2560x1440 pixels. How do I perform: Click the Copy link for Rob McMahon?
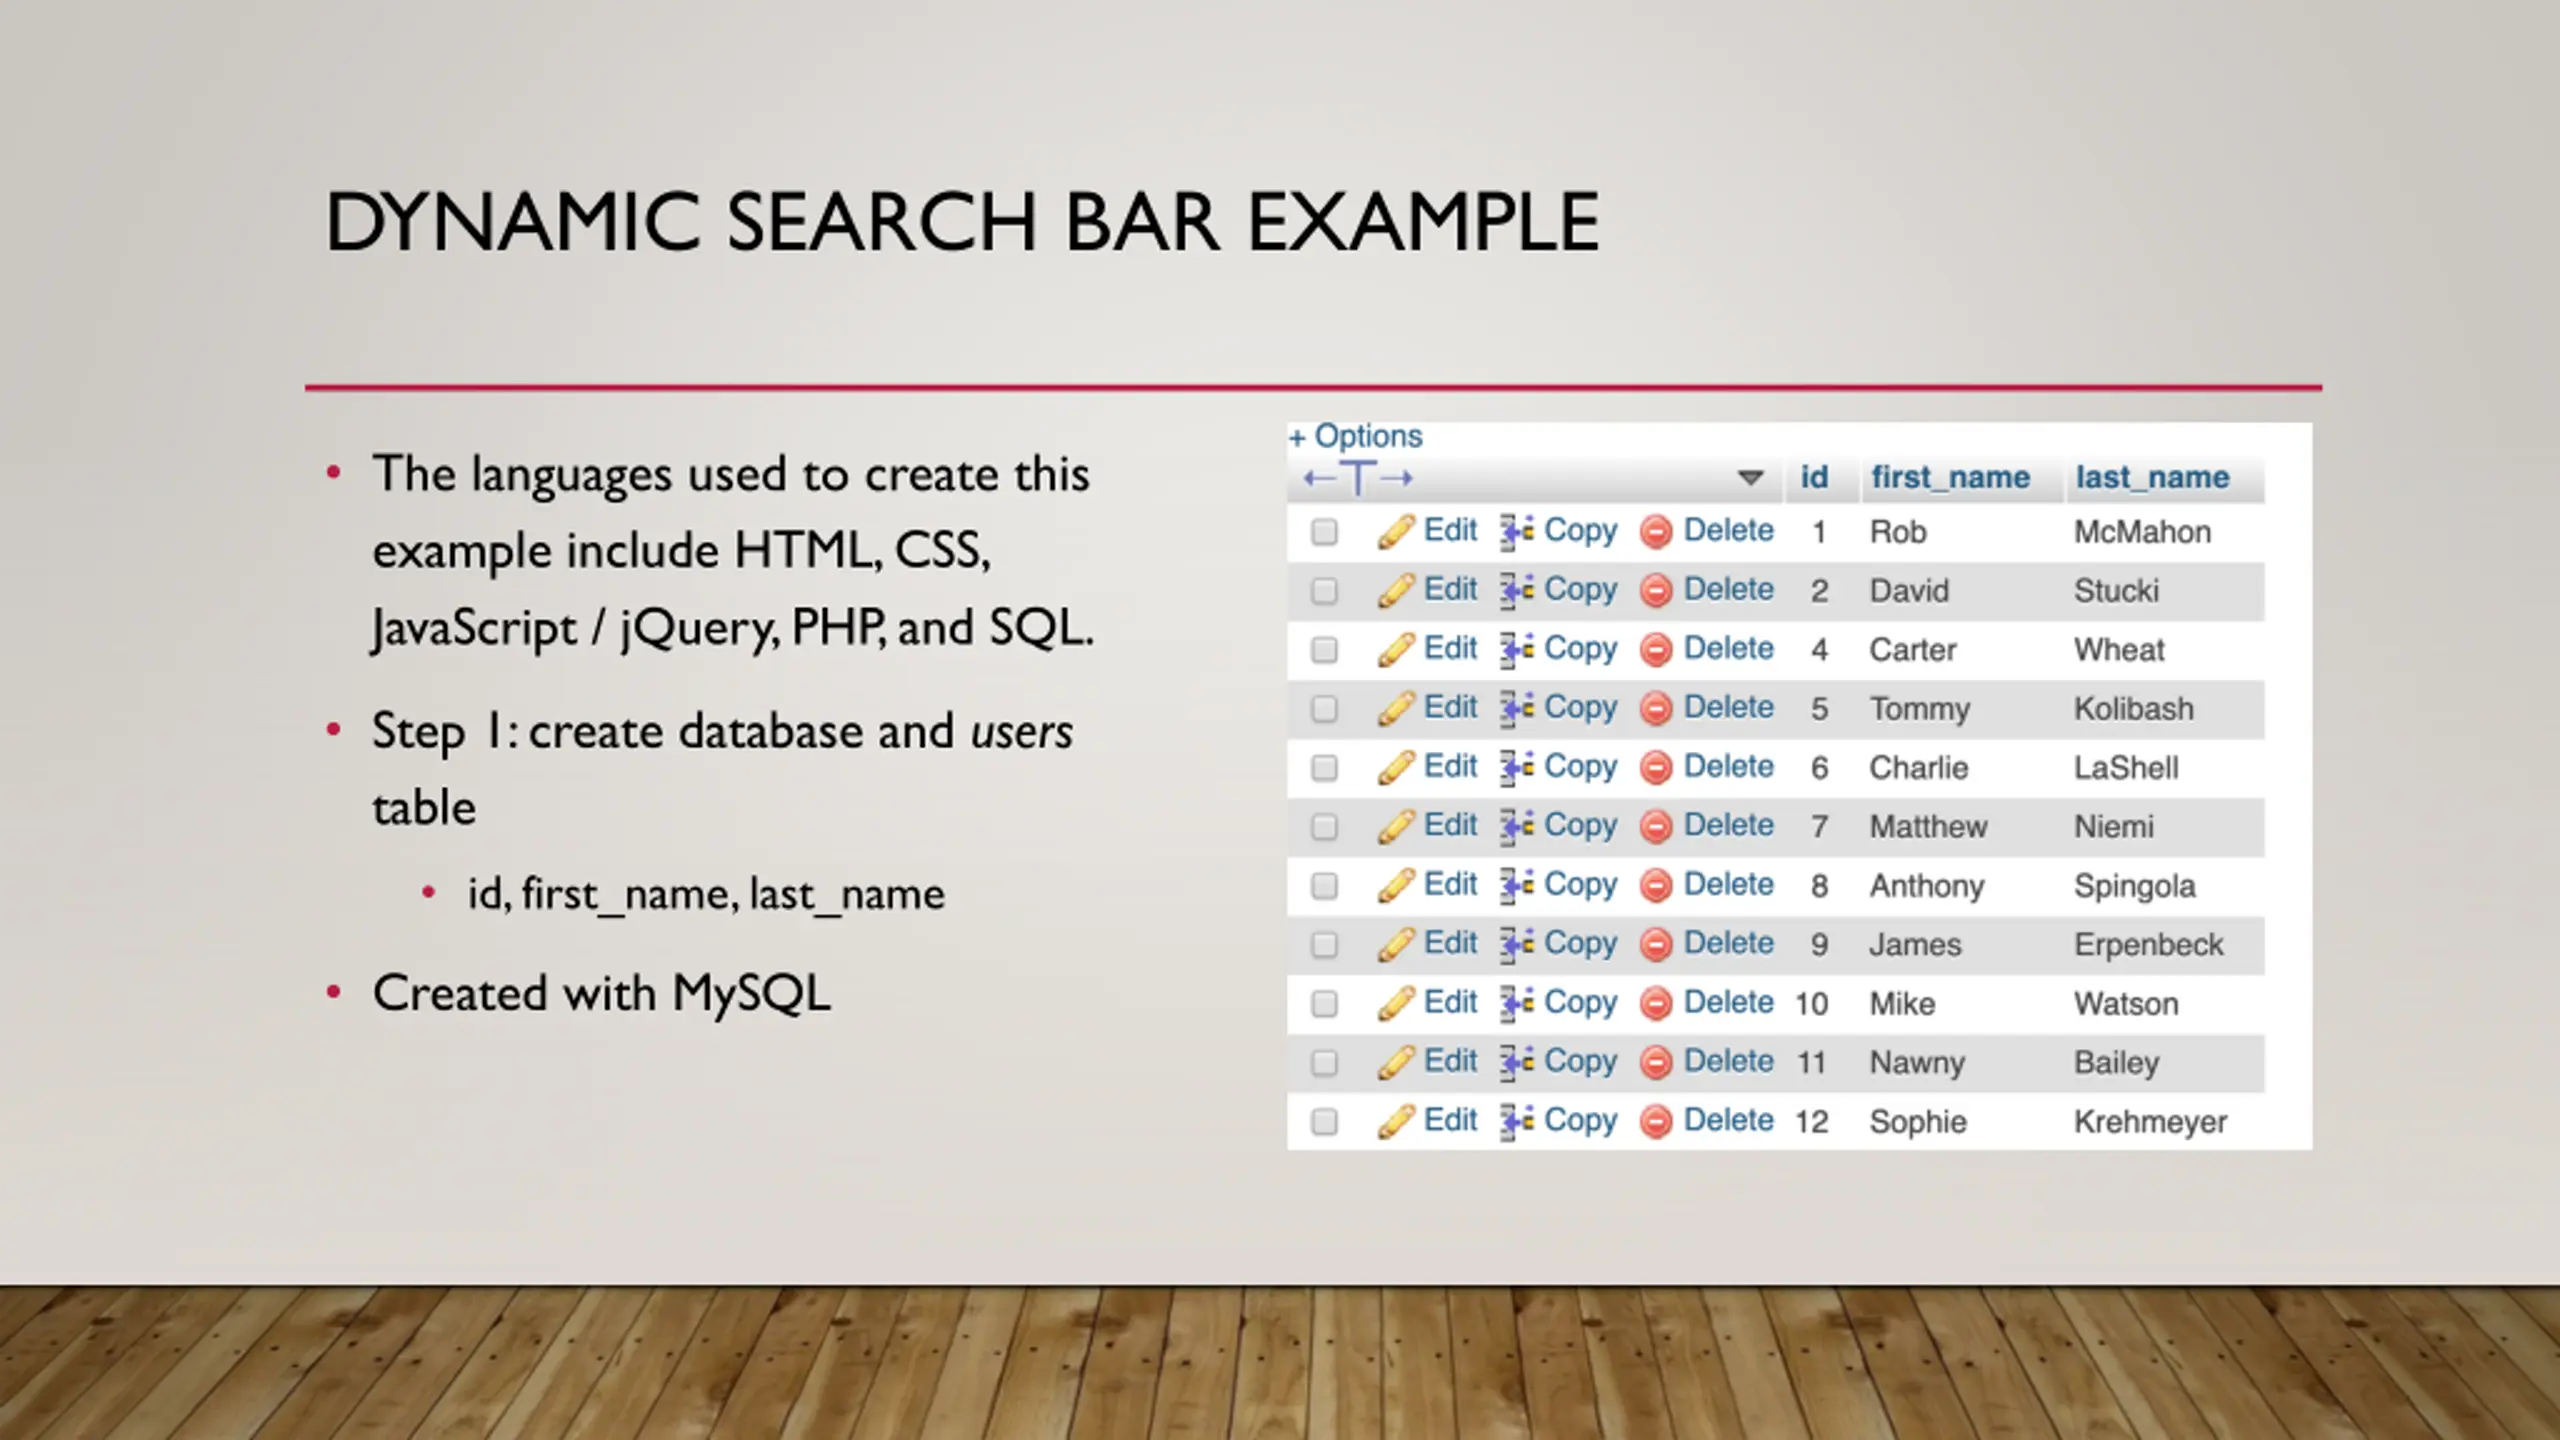pyautogui.click(x=1580, y=530)
